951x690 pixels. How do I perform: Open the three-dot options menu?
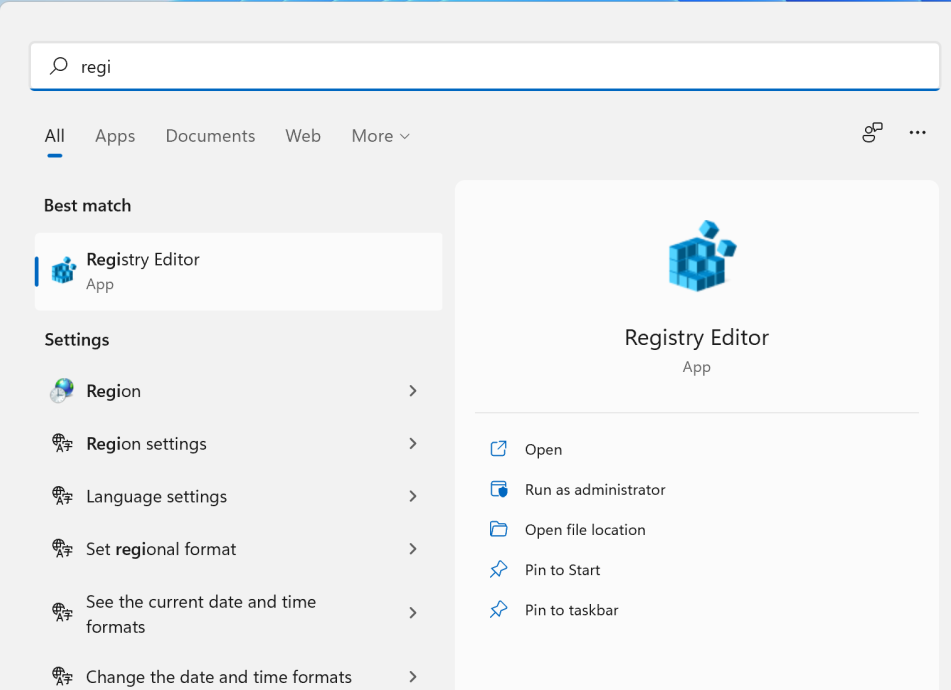(917, 132)
